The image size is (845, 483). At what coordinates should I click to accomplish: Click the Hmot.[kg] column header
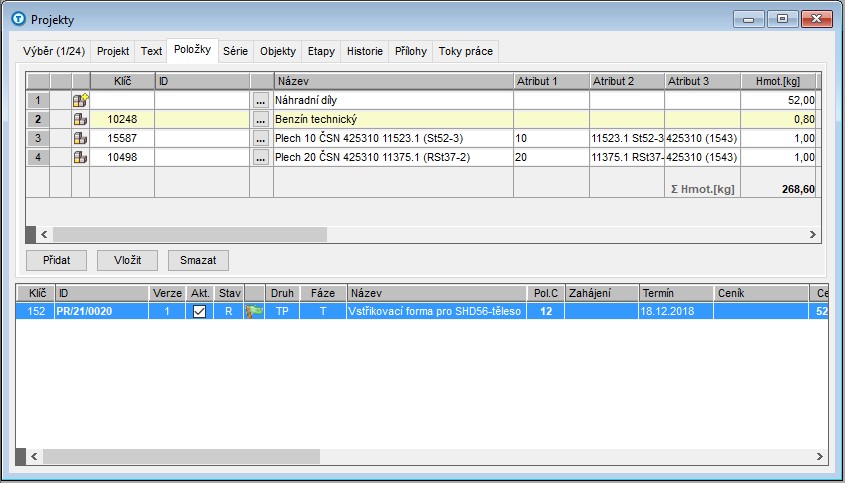(779, 81)
